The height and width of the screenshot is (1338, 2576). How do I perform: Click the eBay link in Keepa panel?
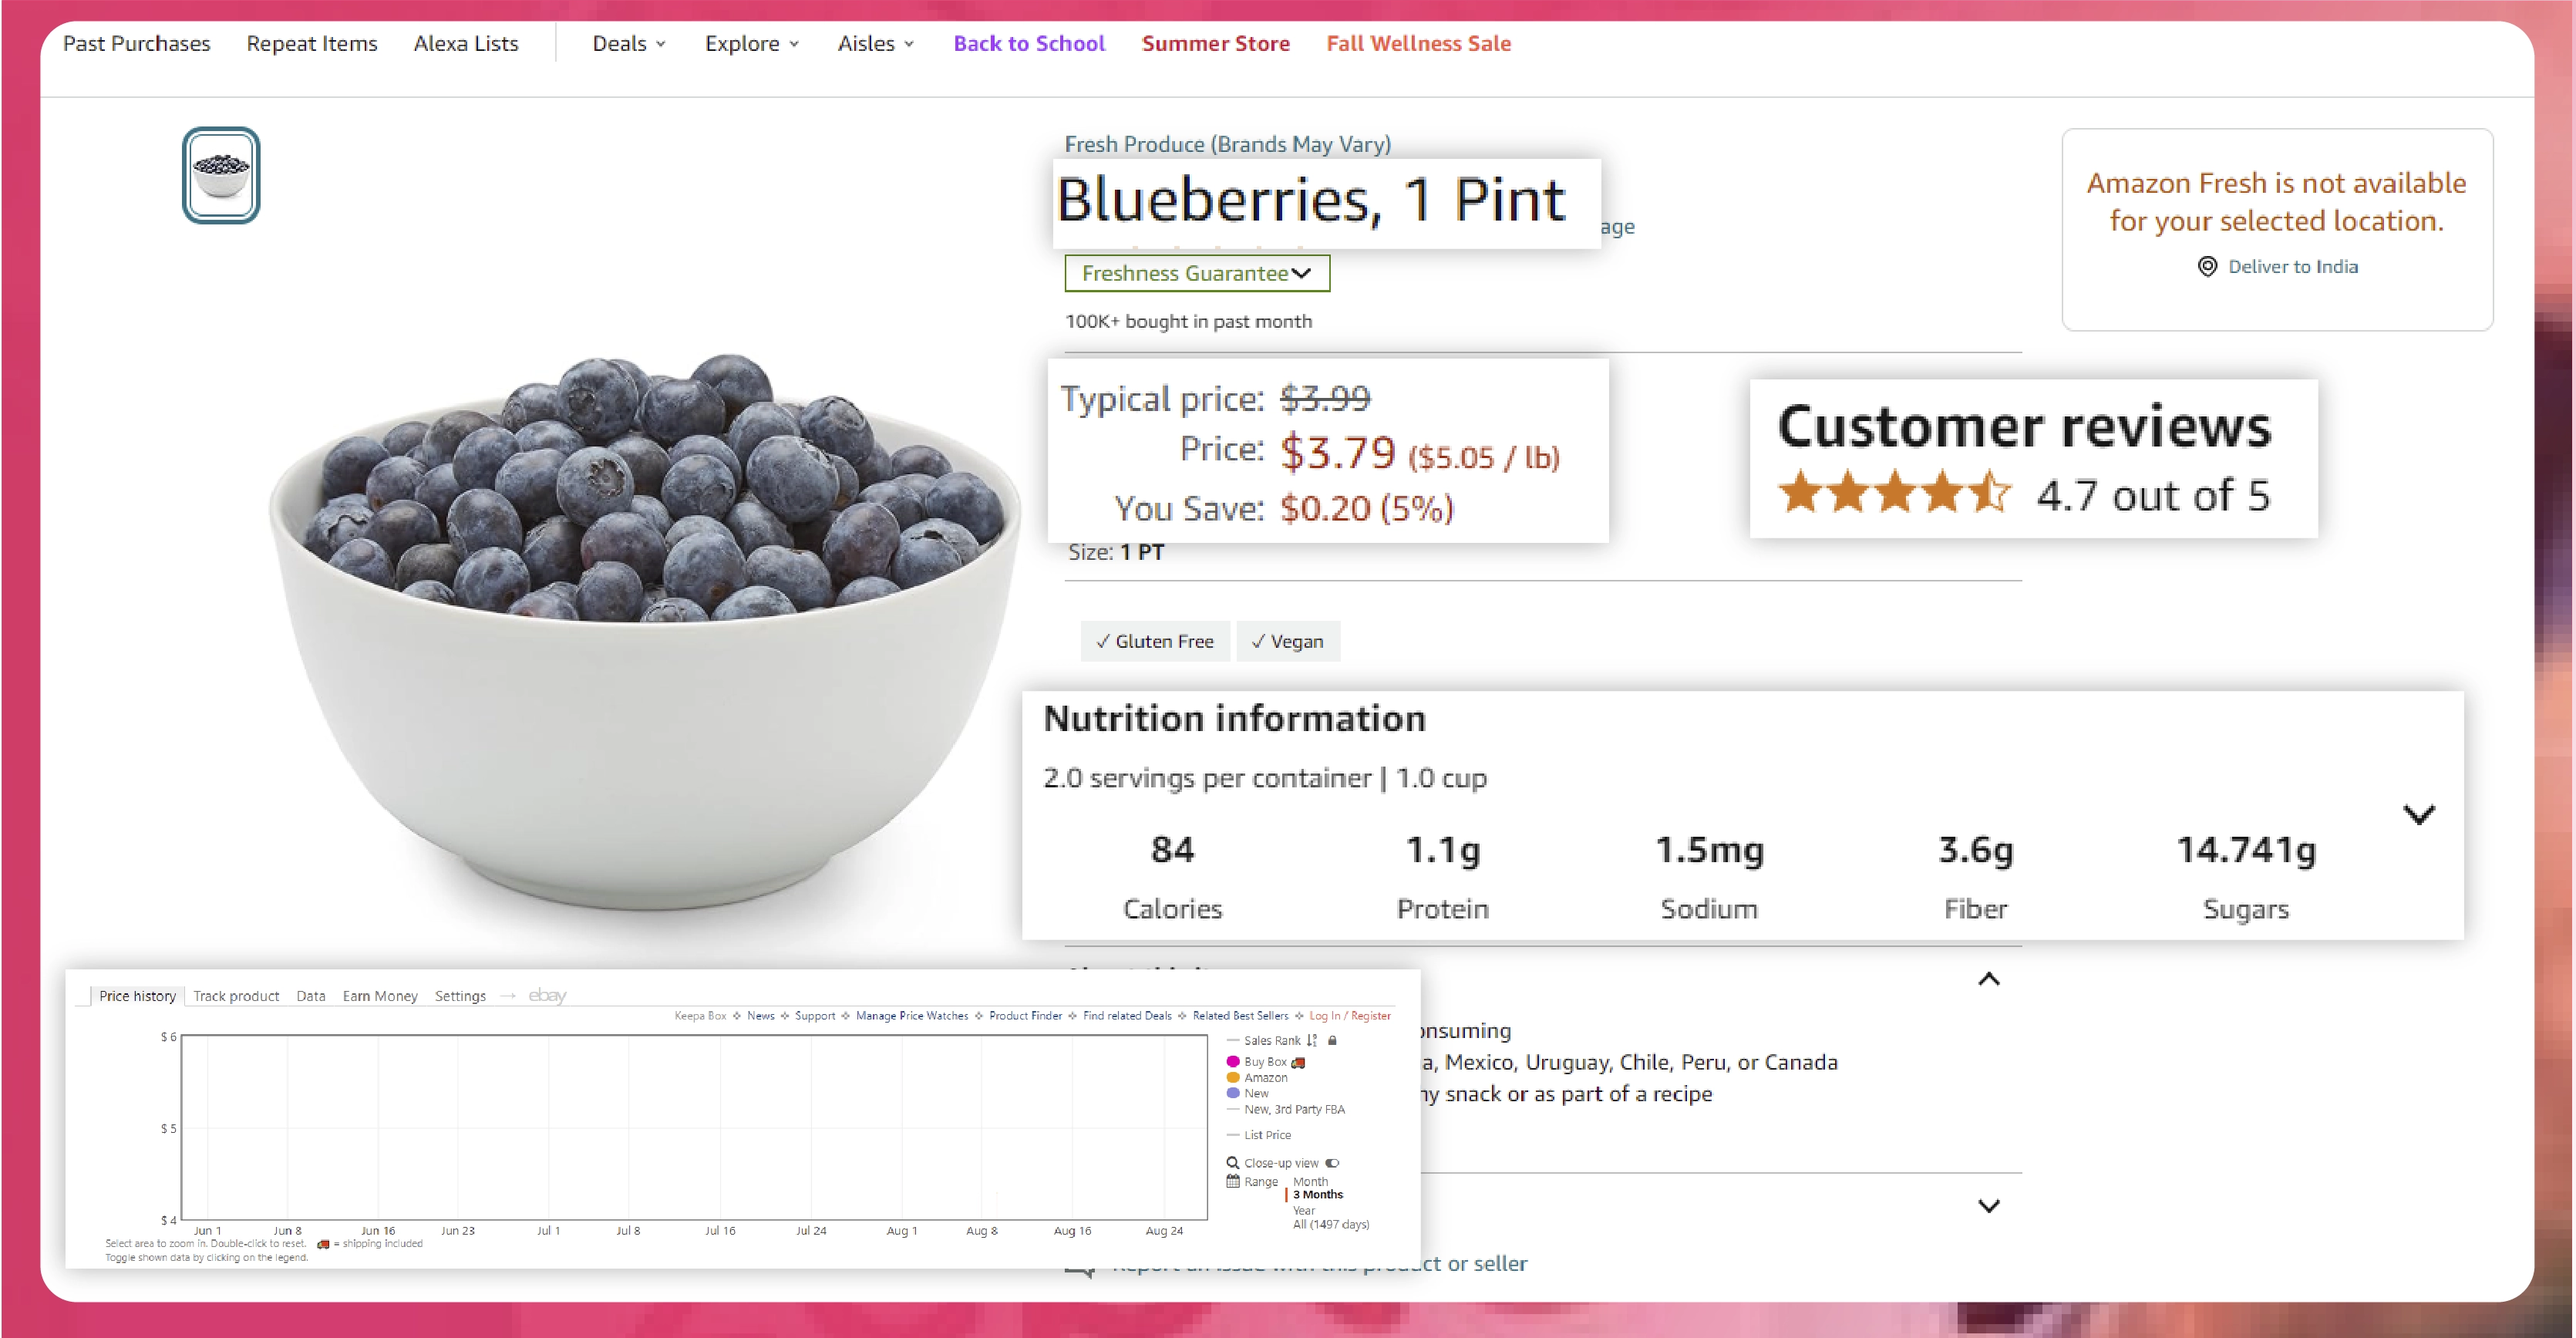coord(549,994)
